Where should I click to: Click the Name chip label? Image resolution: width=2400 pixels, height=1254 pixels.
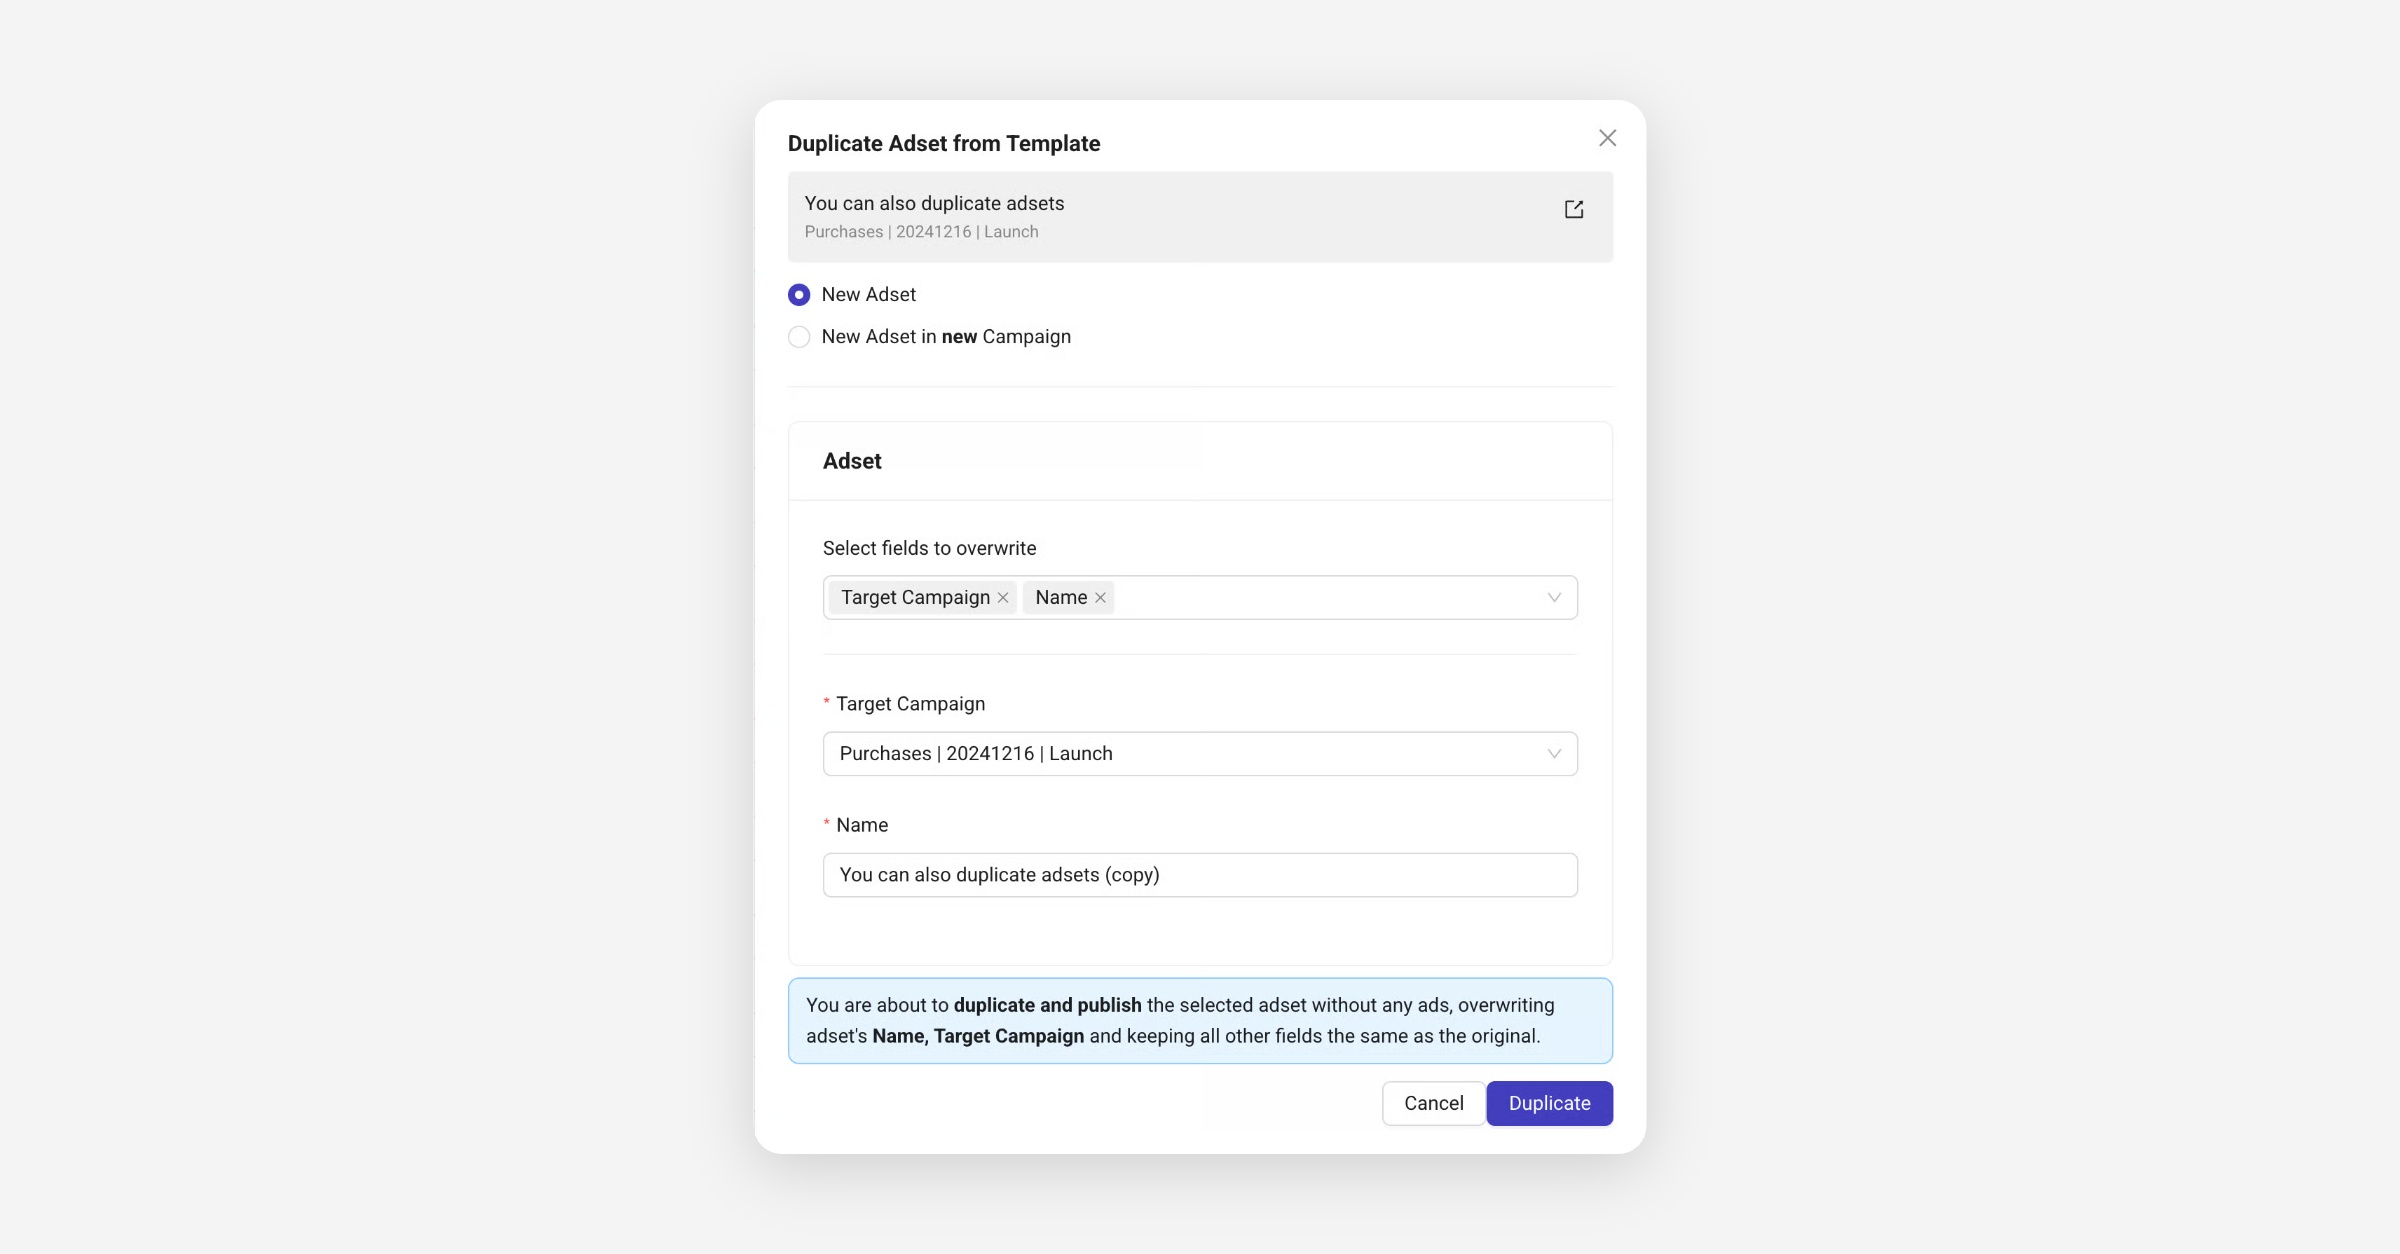[1060, 598]
